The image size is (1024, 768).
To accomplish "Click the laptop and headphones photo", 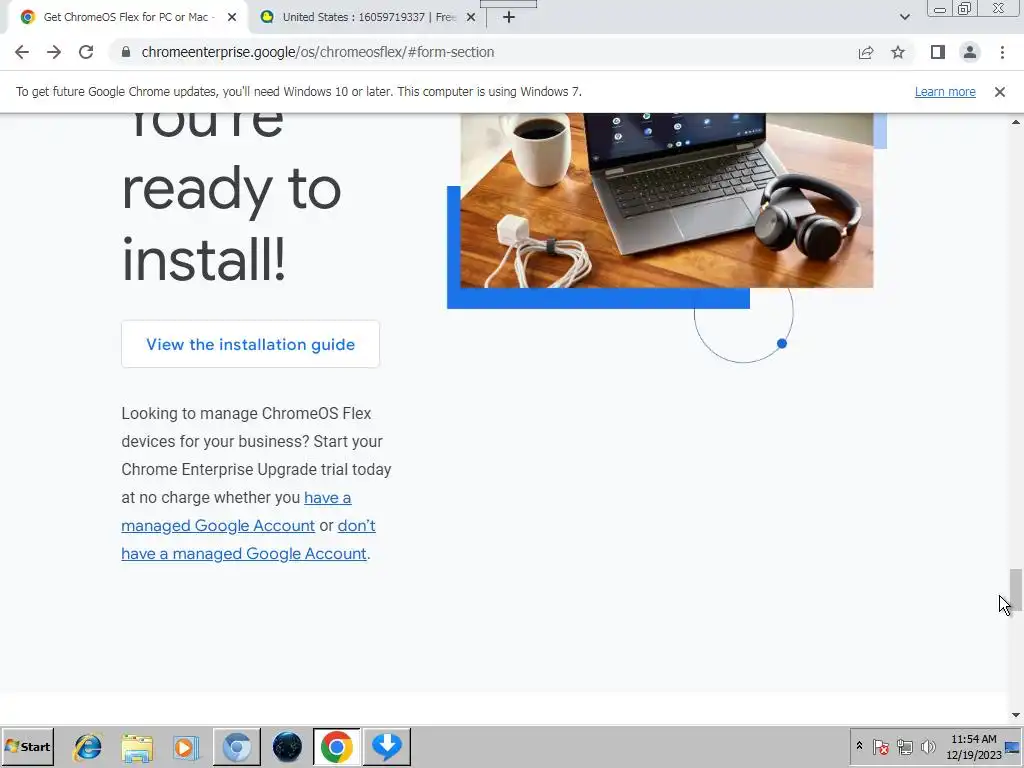I will click(667, 200).
